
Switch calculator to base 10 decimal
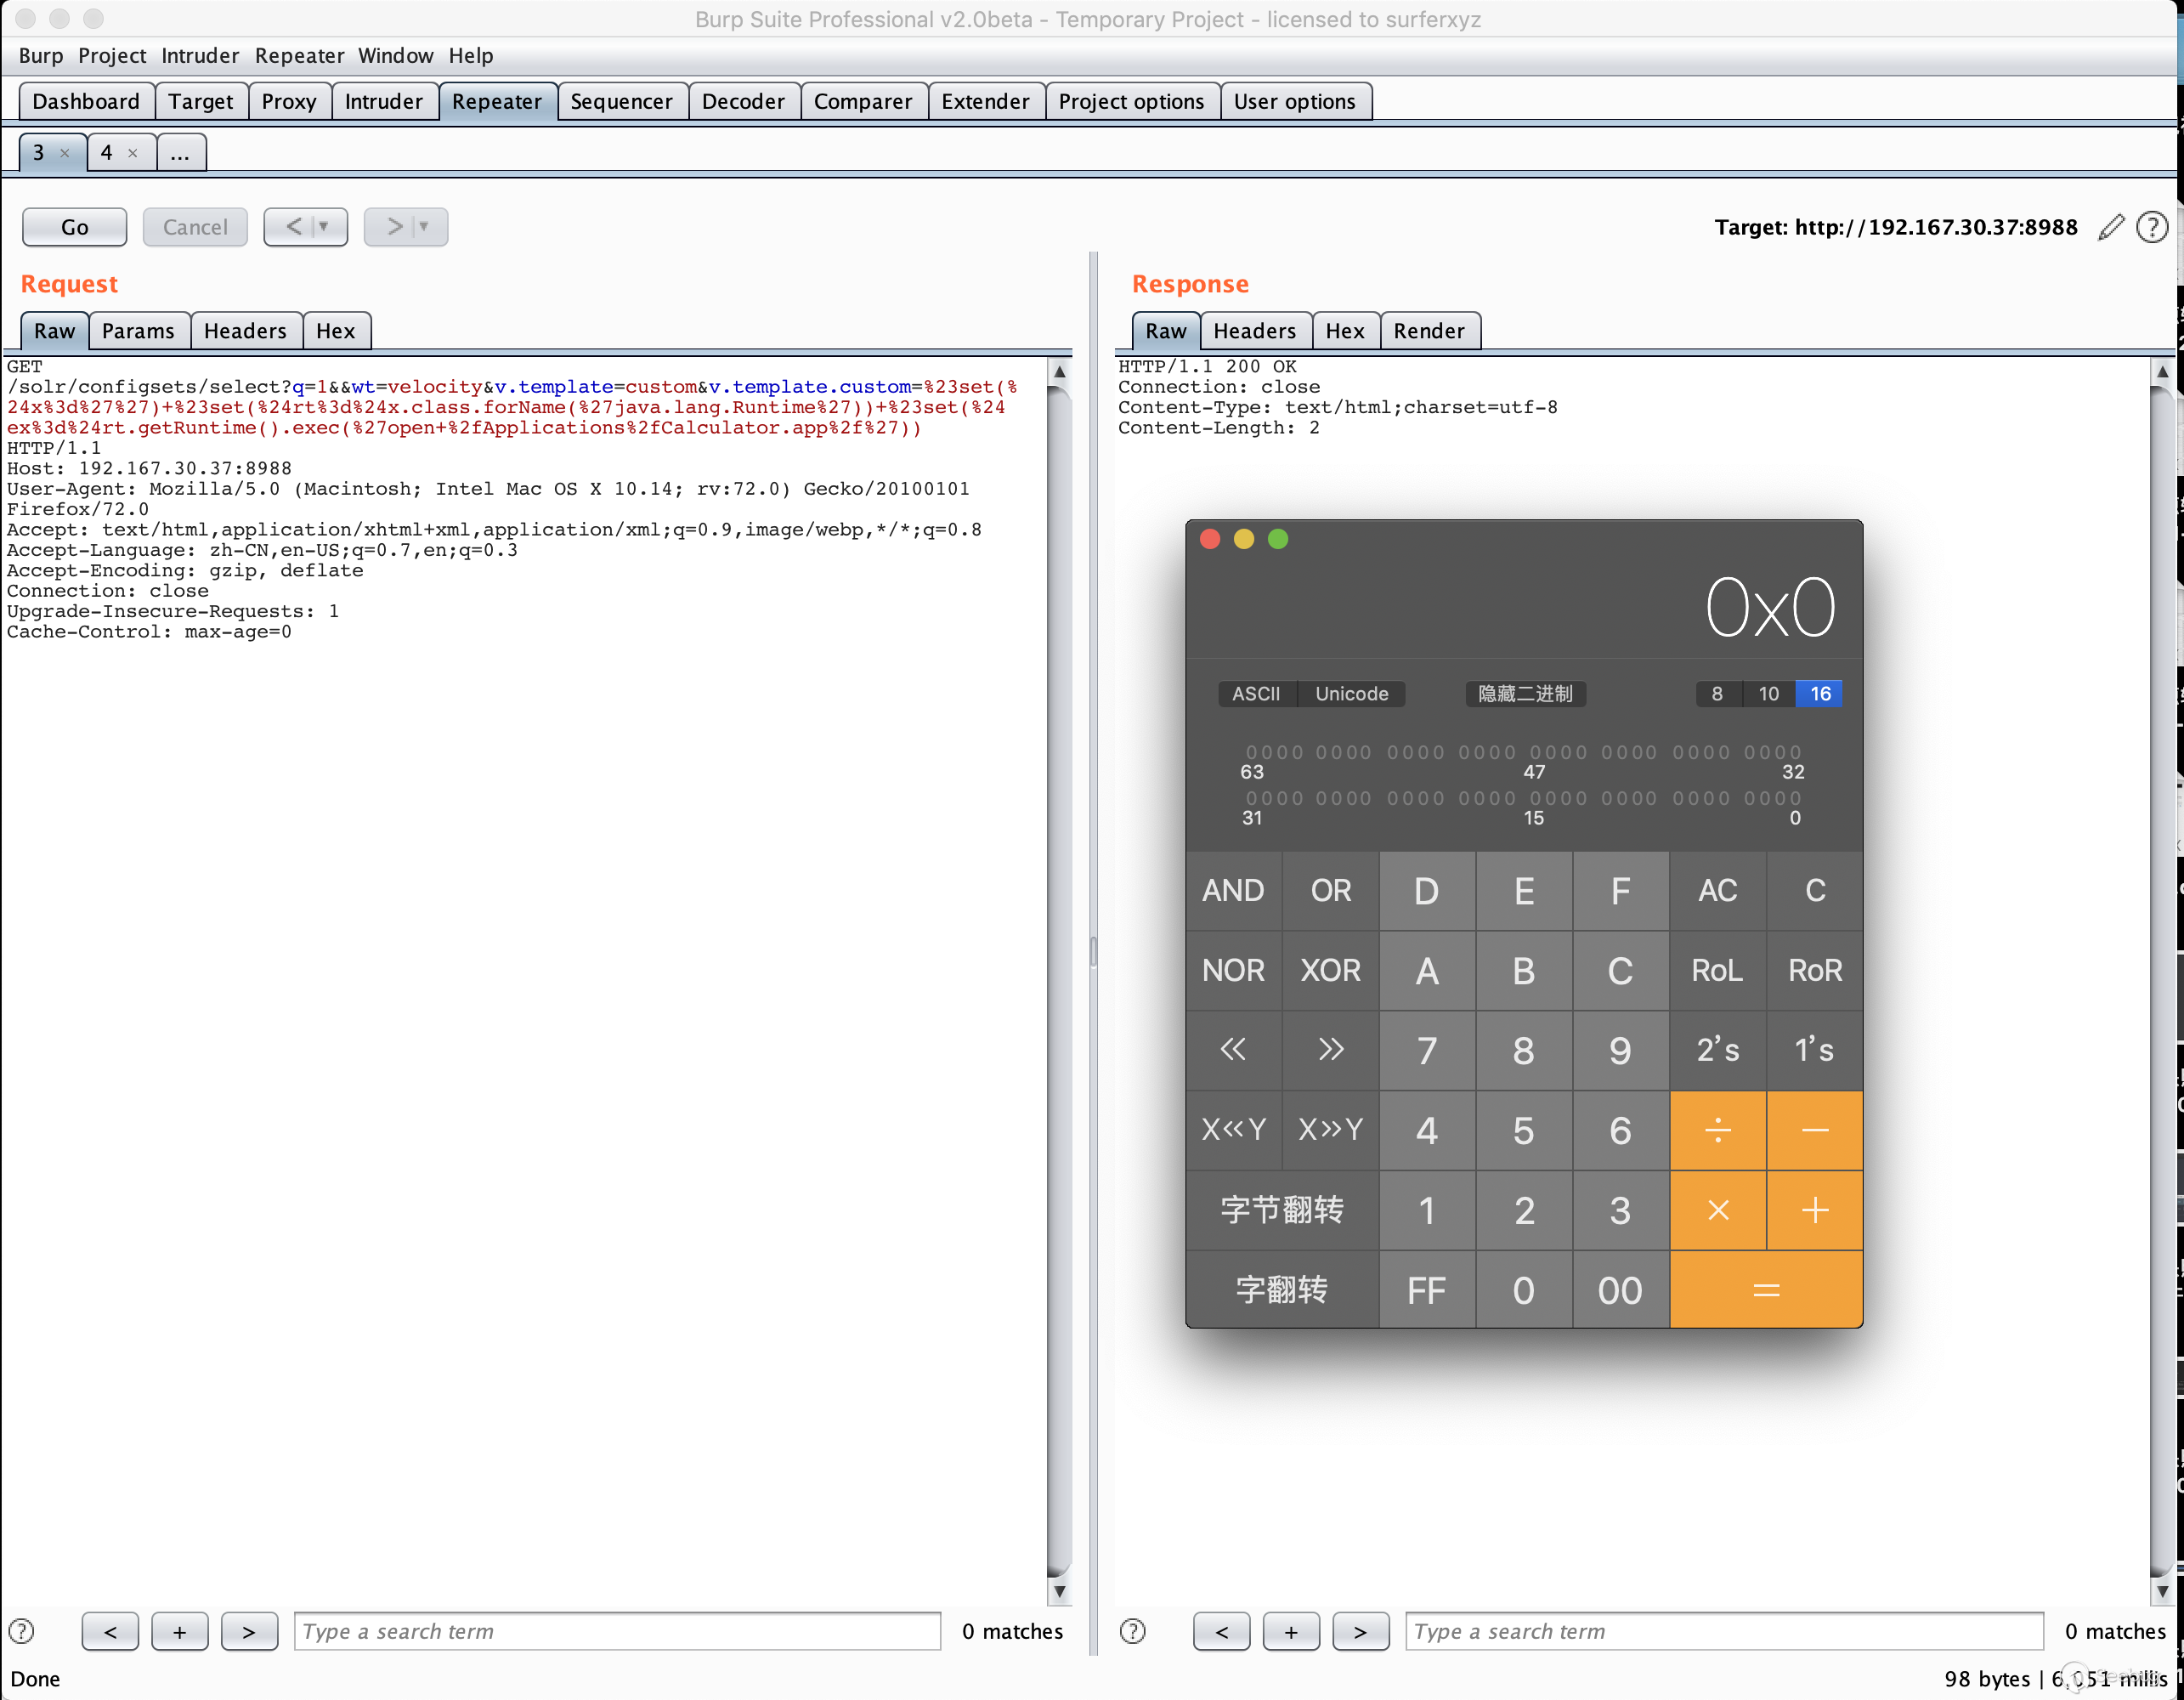pos(1768,693)
